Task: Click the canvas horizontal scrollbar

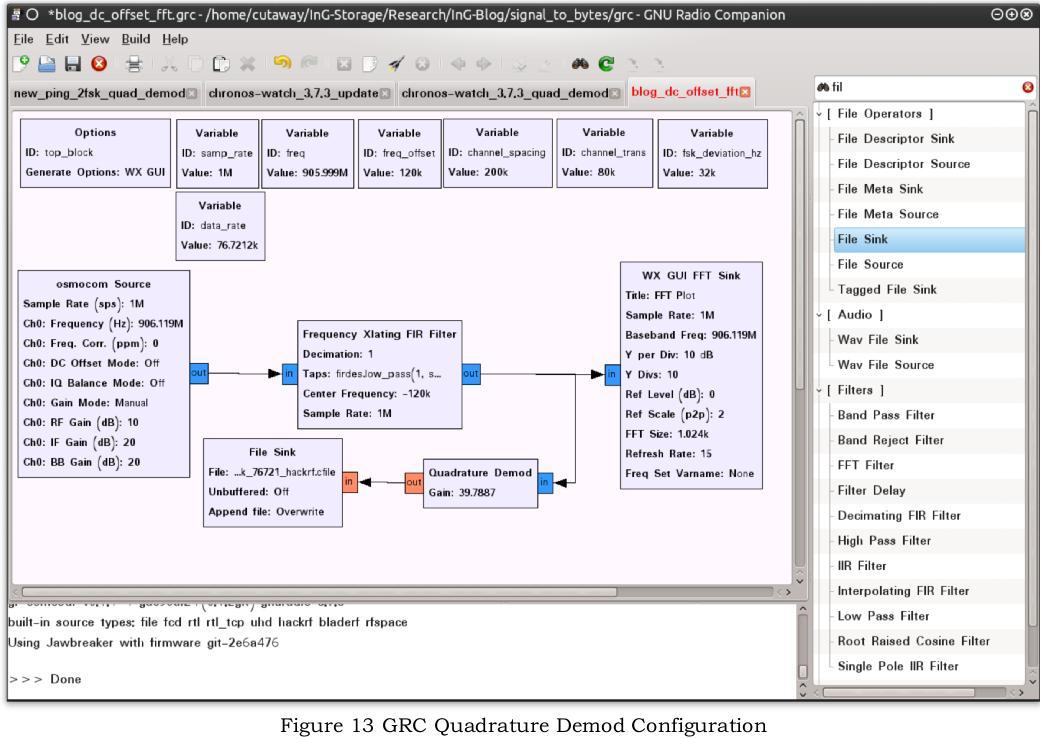Action: (319, 591)
